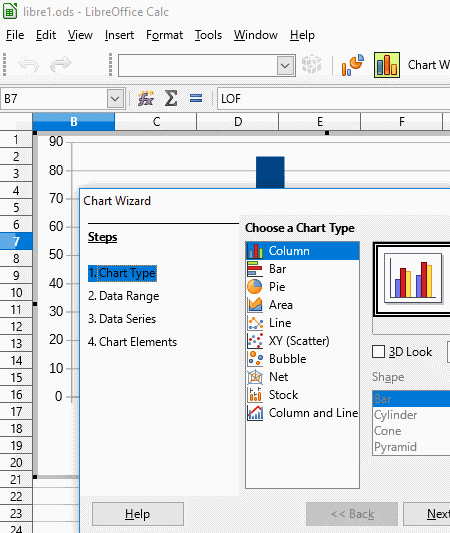Select the Normal column chart thumbnail
The image size is (450, 533).
click(413, 278)
